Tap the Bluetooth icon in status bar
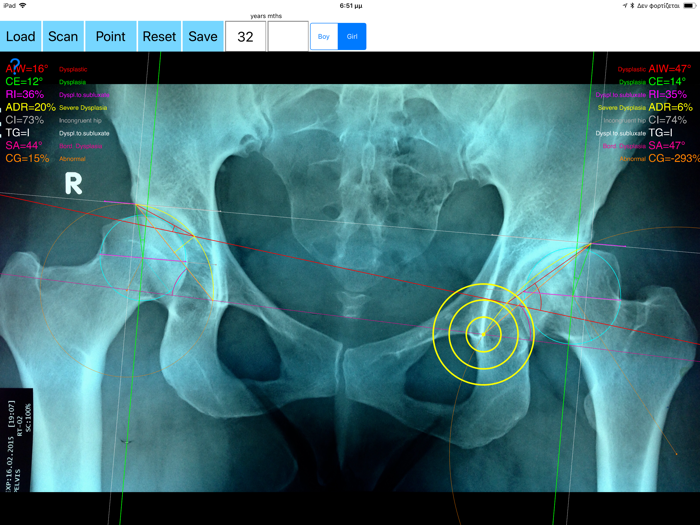The image size is (700, 525). tap(632, 6)
